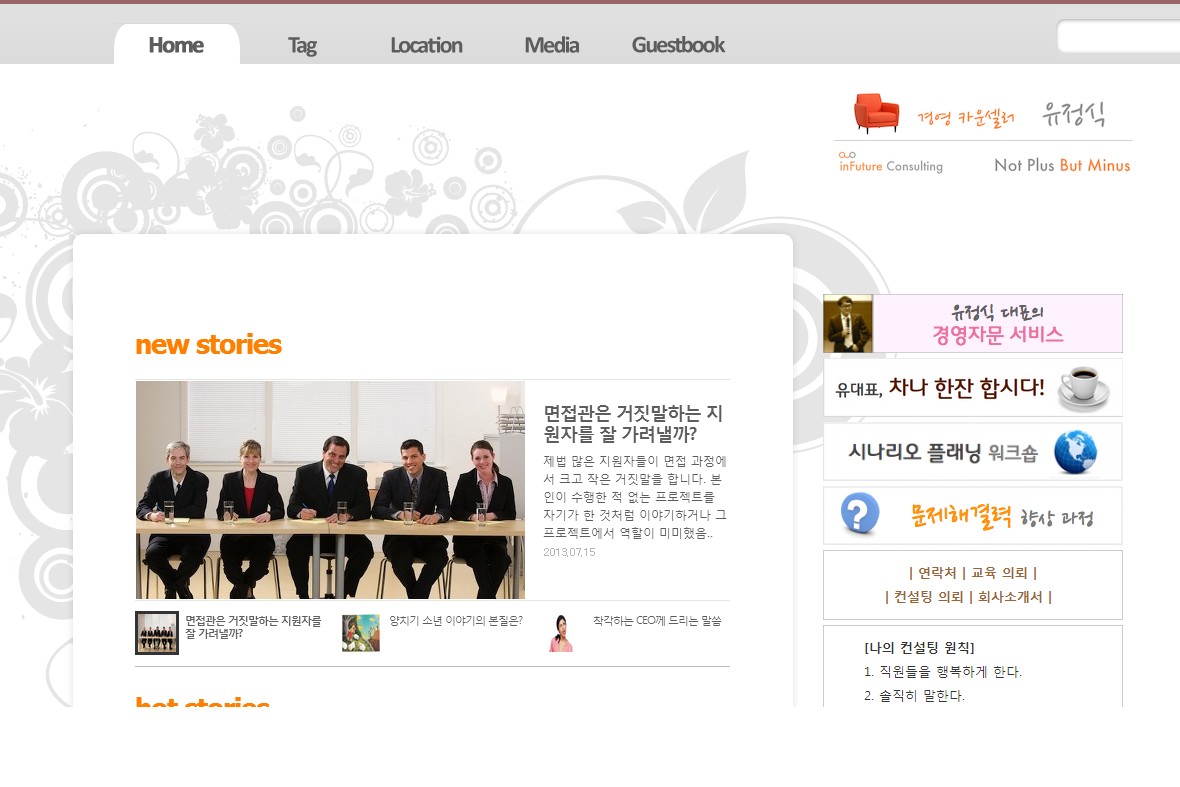Switch to the Home tab
The image size is (1180, 787).
tap(176, 44)
